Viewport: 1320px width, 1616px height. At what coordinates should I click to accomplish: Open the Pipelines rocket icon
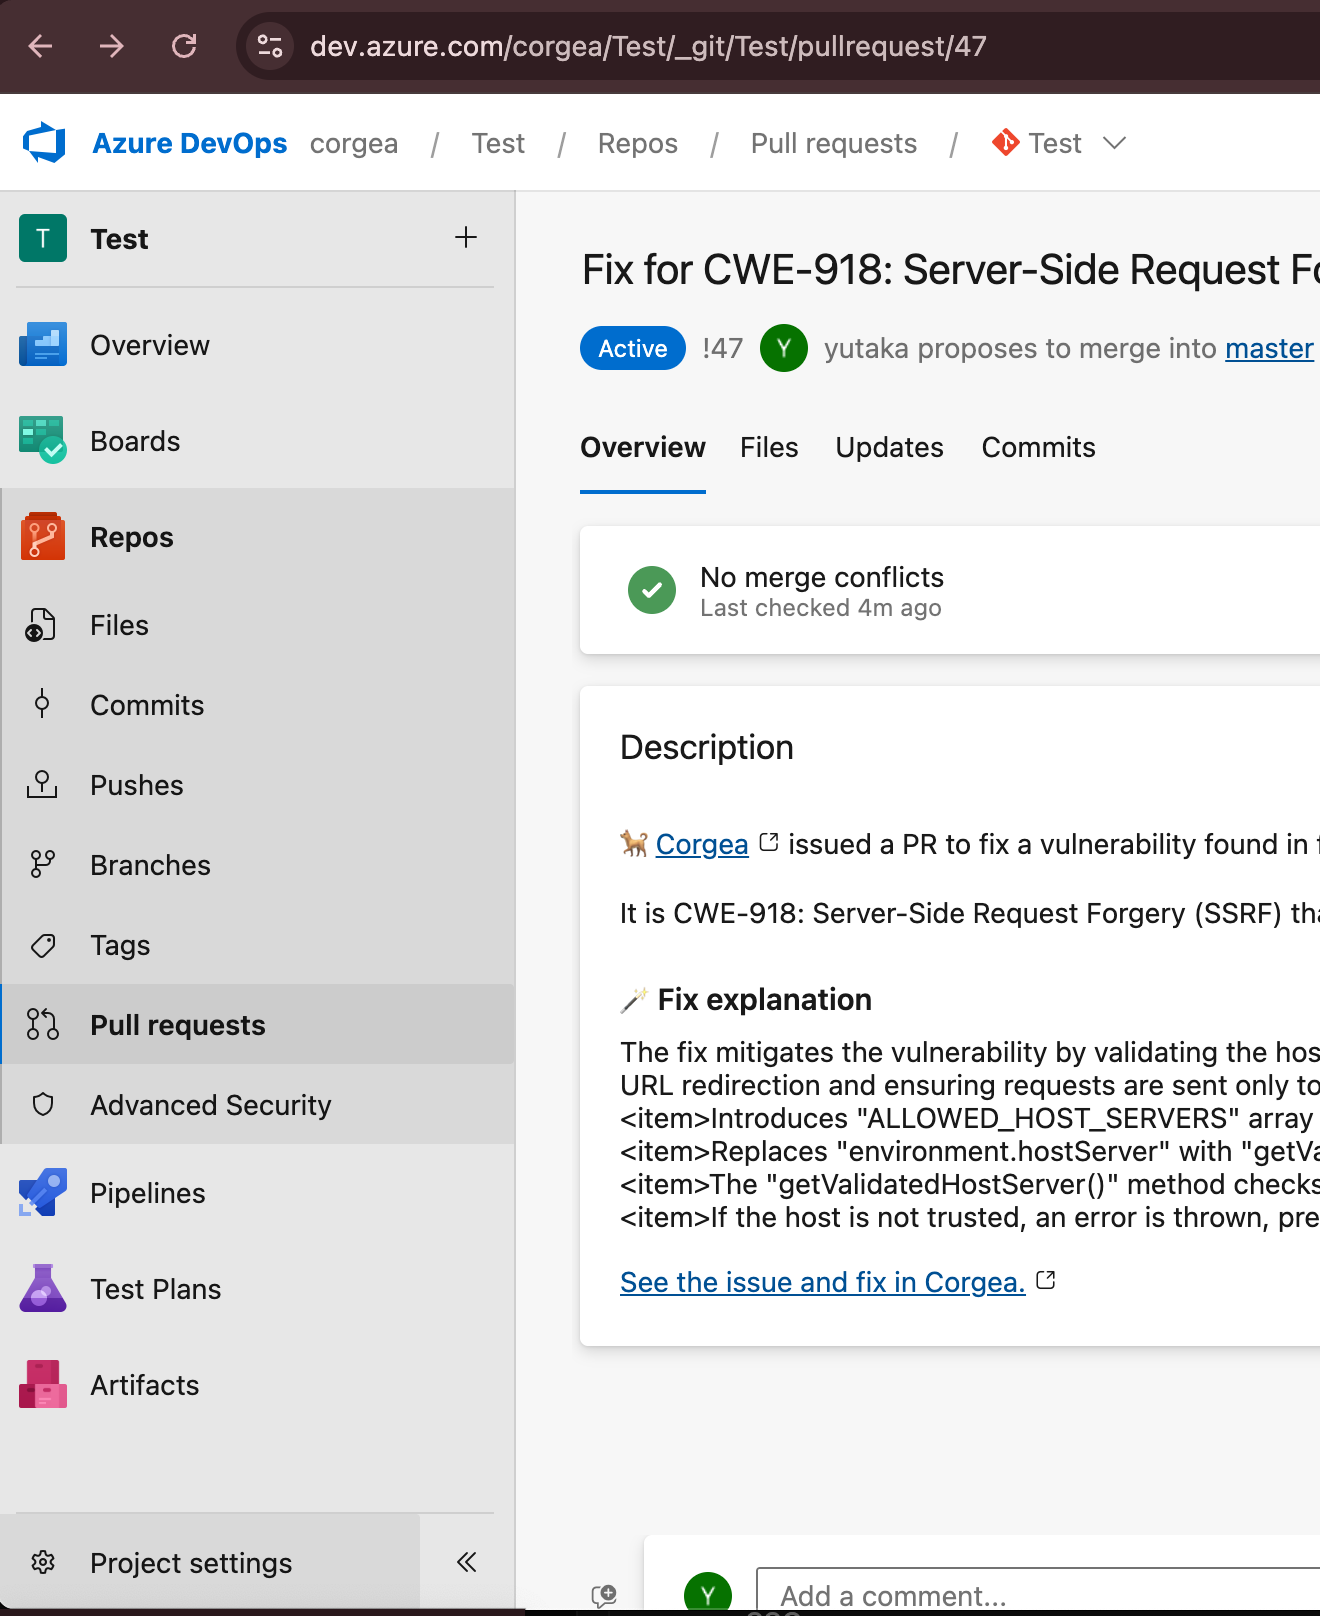click(43, 1192)
